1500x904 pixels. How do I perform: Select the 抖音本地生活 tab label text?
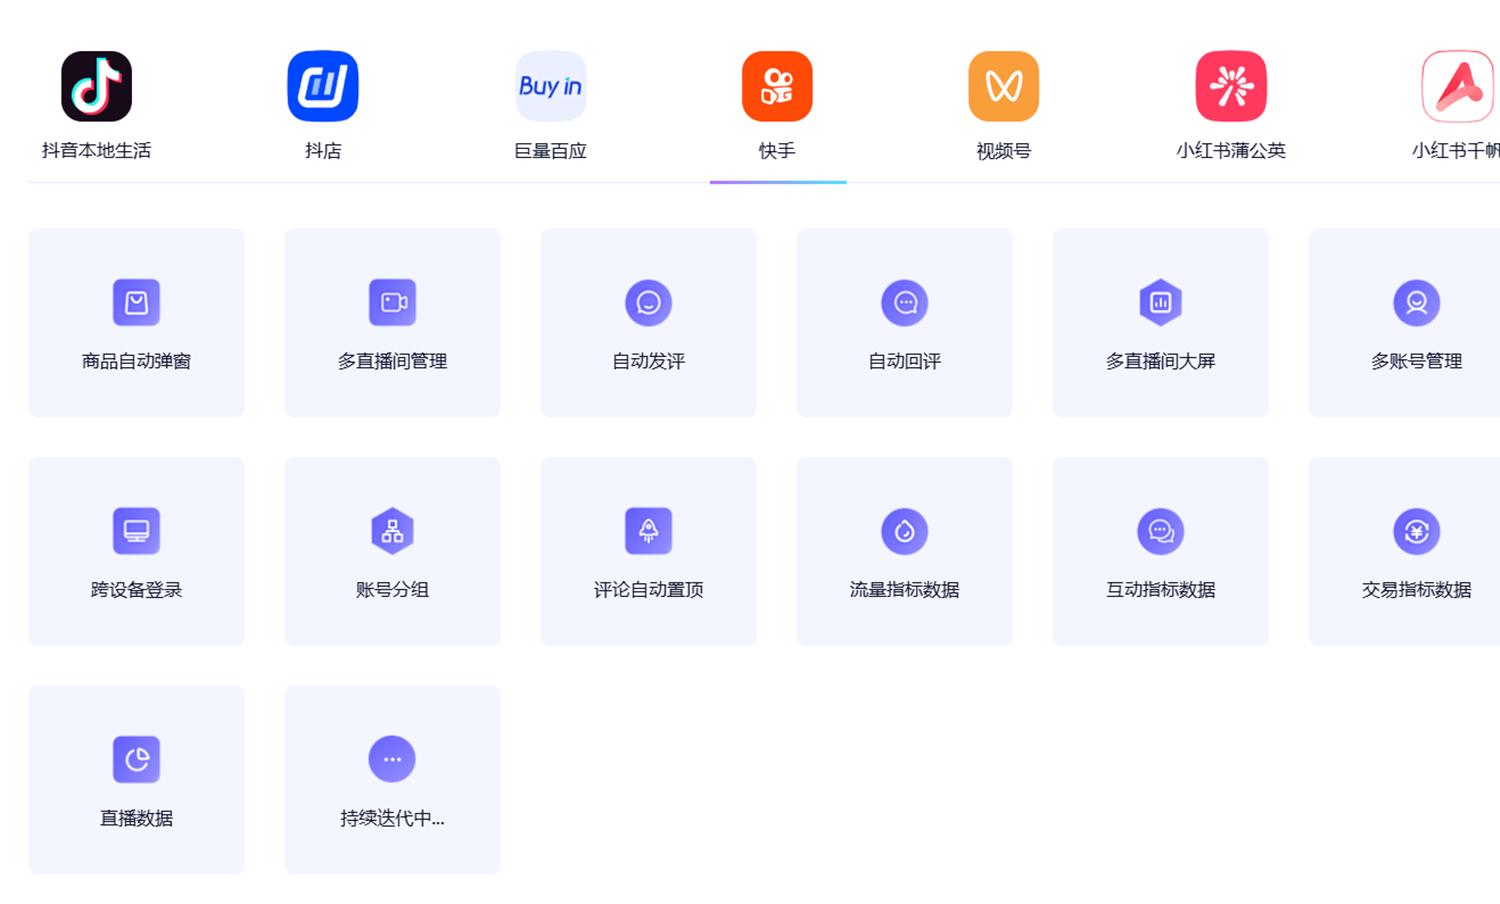96,151
